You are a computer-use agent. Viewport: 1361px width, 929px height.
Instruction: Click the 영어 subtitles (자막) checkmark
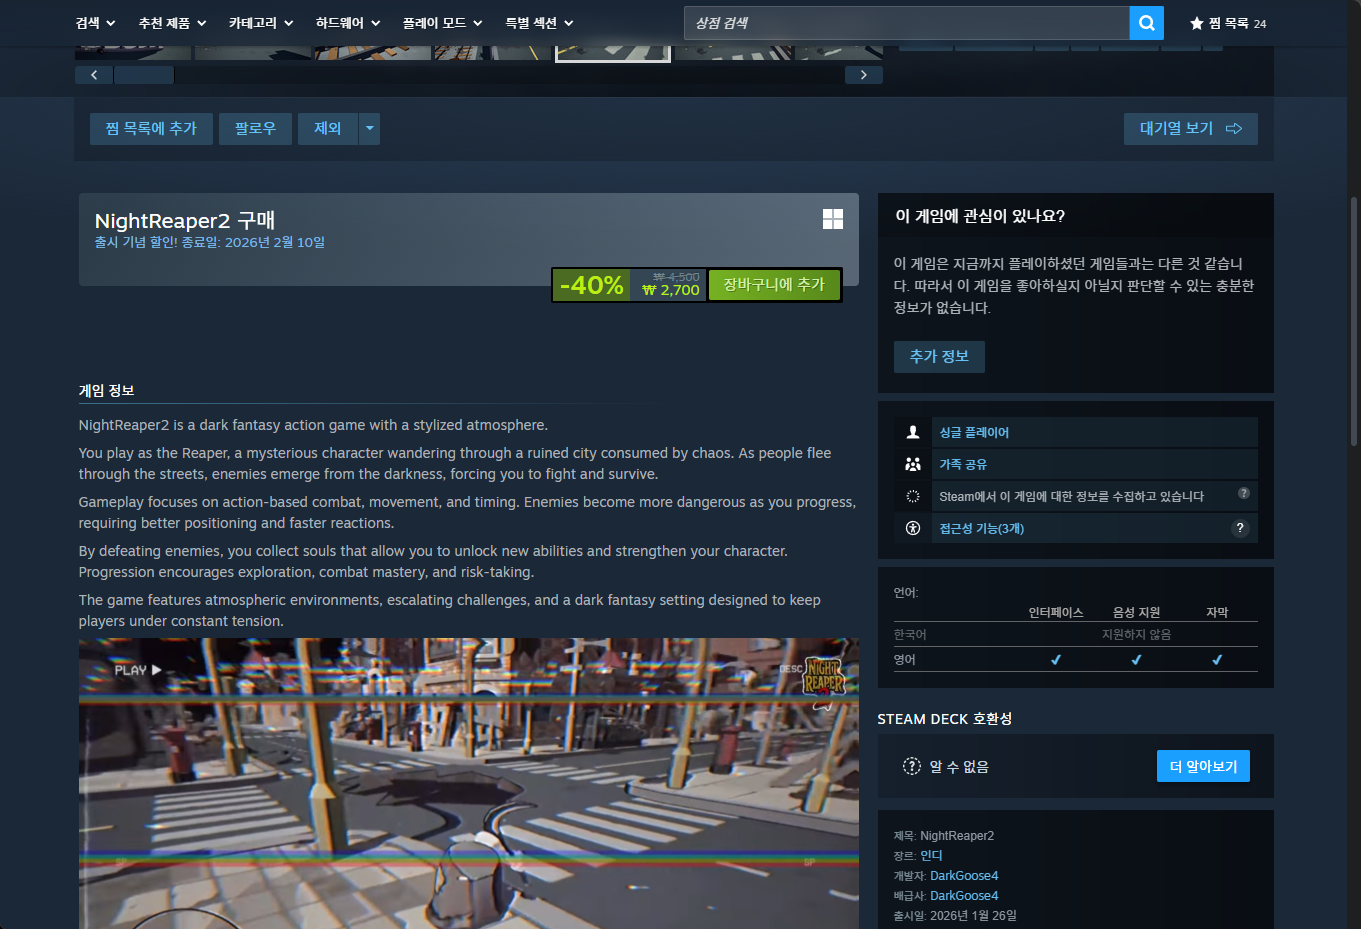pos(1217,660)
